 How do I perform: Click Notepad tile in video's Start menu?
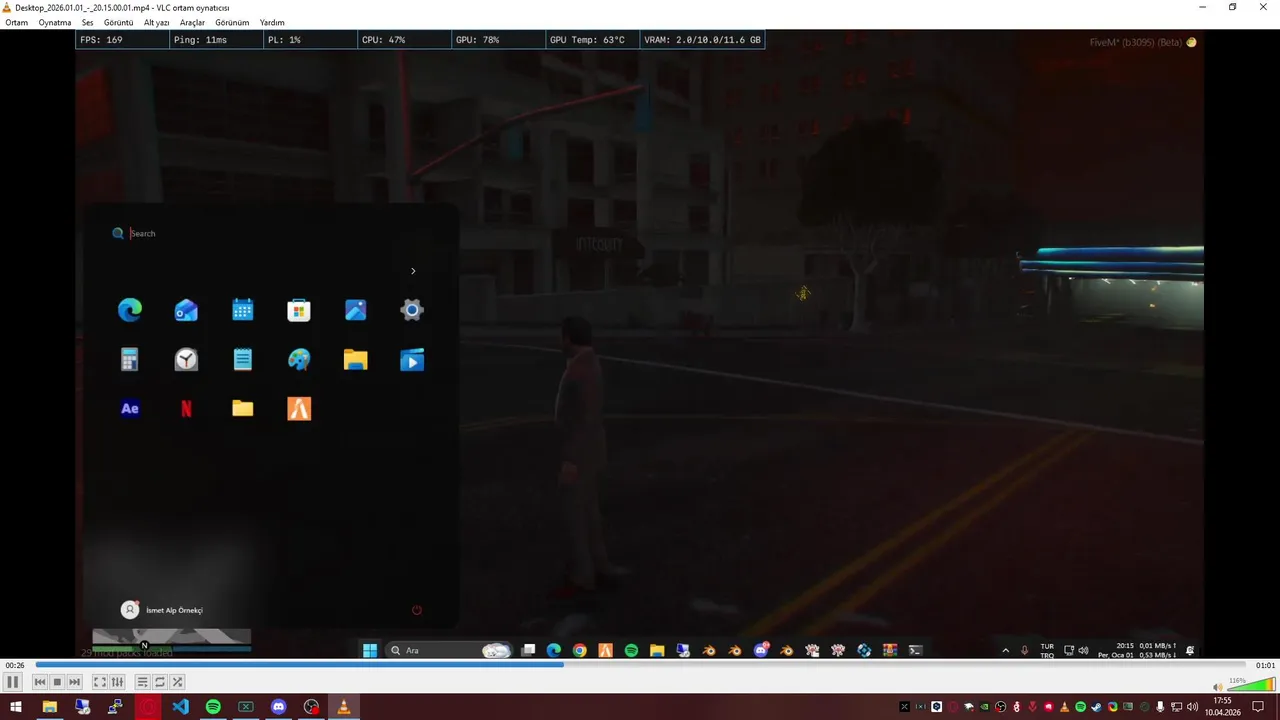(243, 359)
